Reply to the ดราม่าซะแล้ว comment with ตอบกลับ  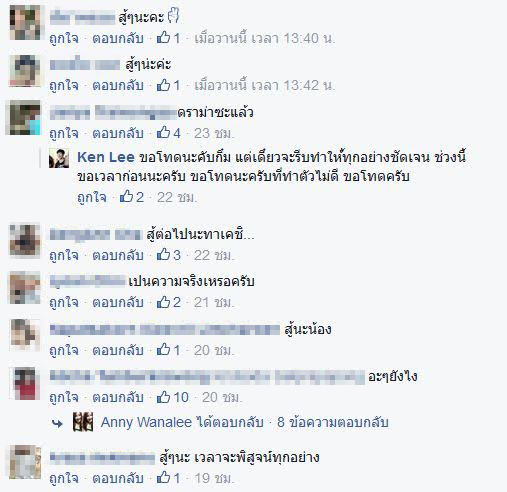coord(118,133)
